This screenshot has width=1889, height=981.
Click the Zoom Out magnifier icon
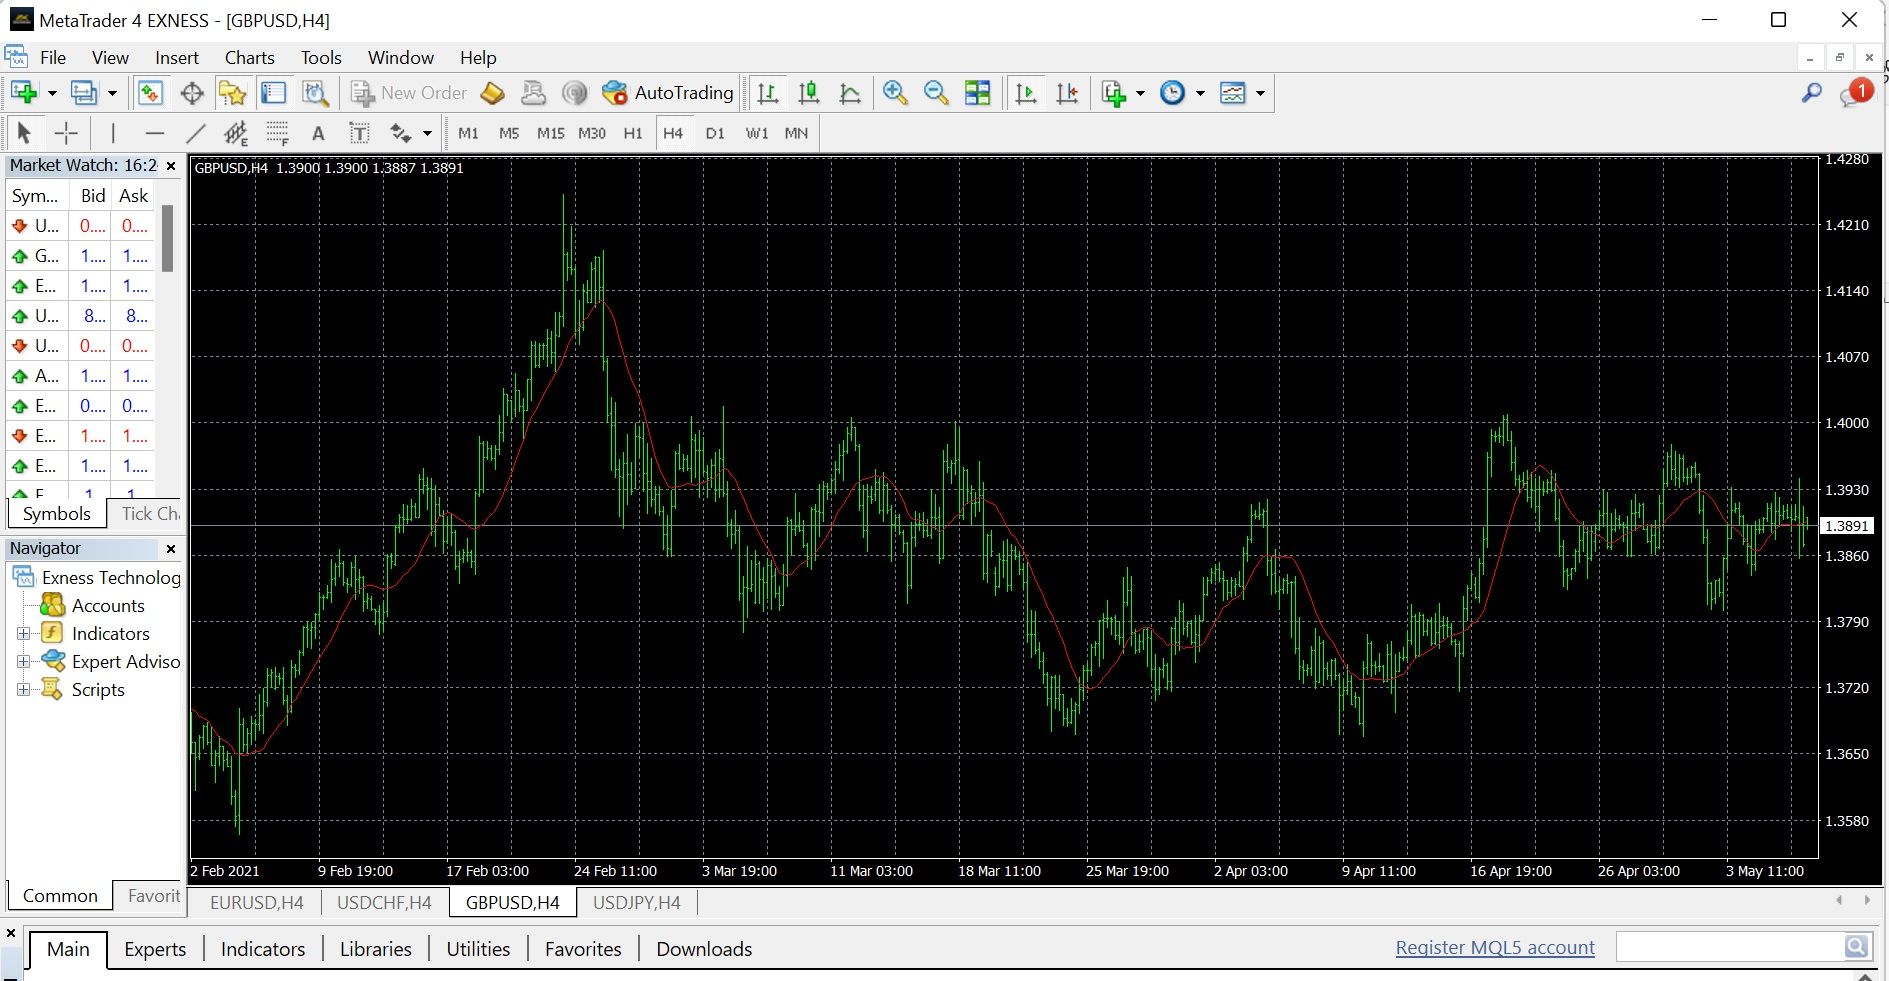pos(936,93)
